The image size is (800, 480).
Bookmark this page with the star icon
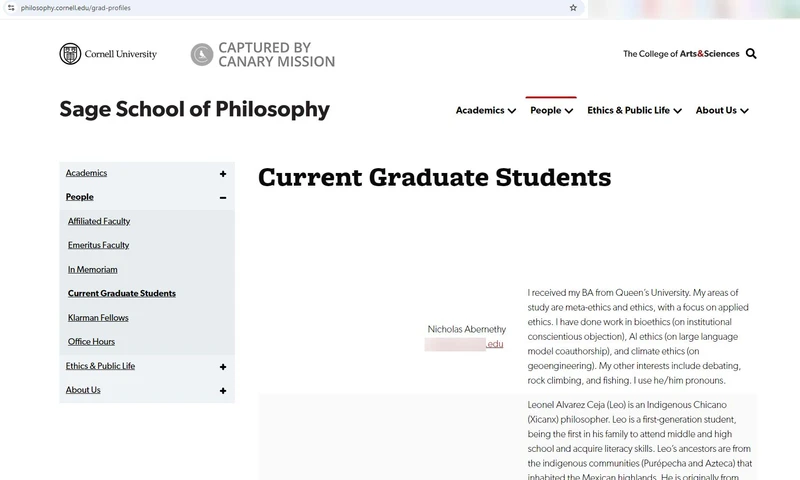(573, 8)
